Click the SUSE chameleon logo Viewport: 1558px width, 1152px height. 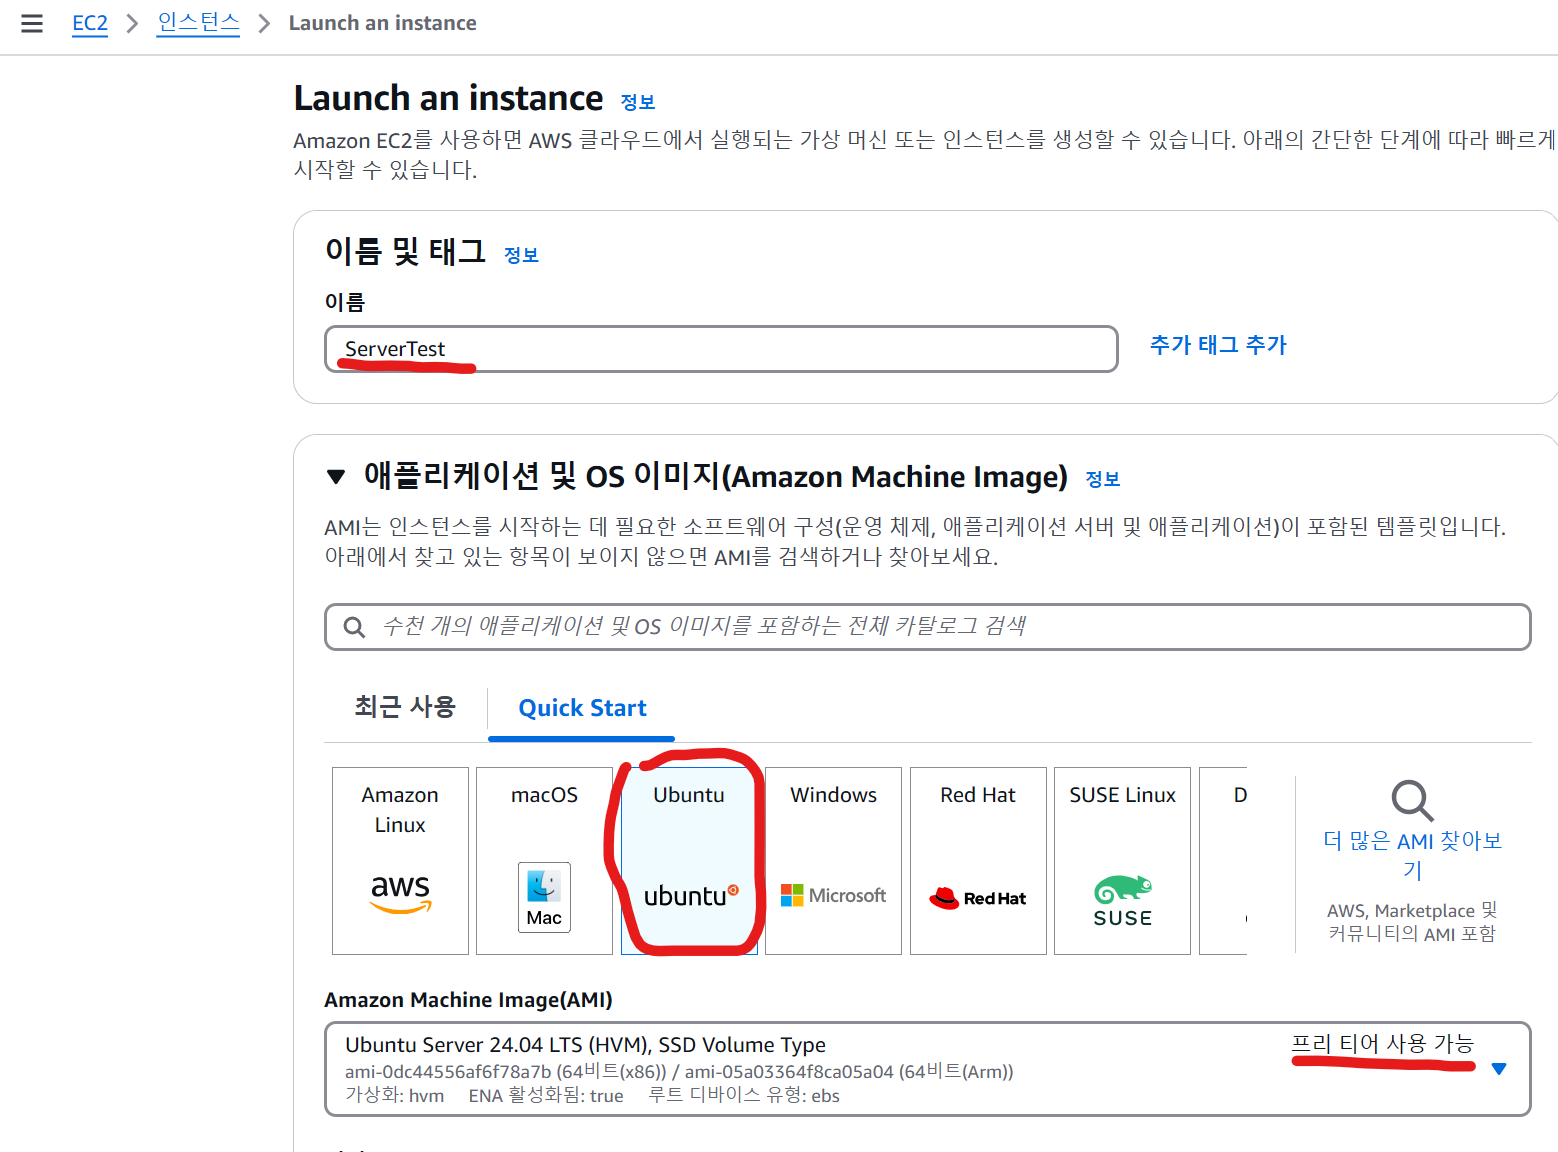coord(1122,901)
